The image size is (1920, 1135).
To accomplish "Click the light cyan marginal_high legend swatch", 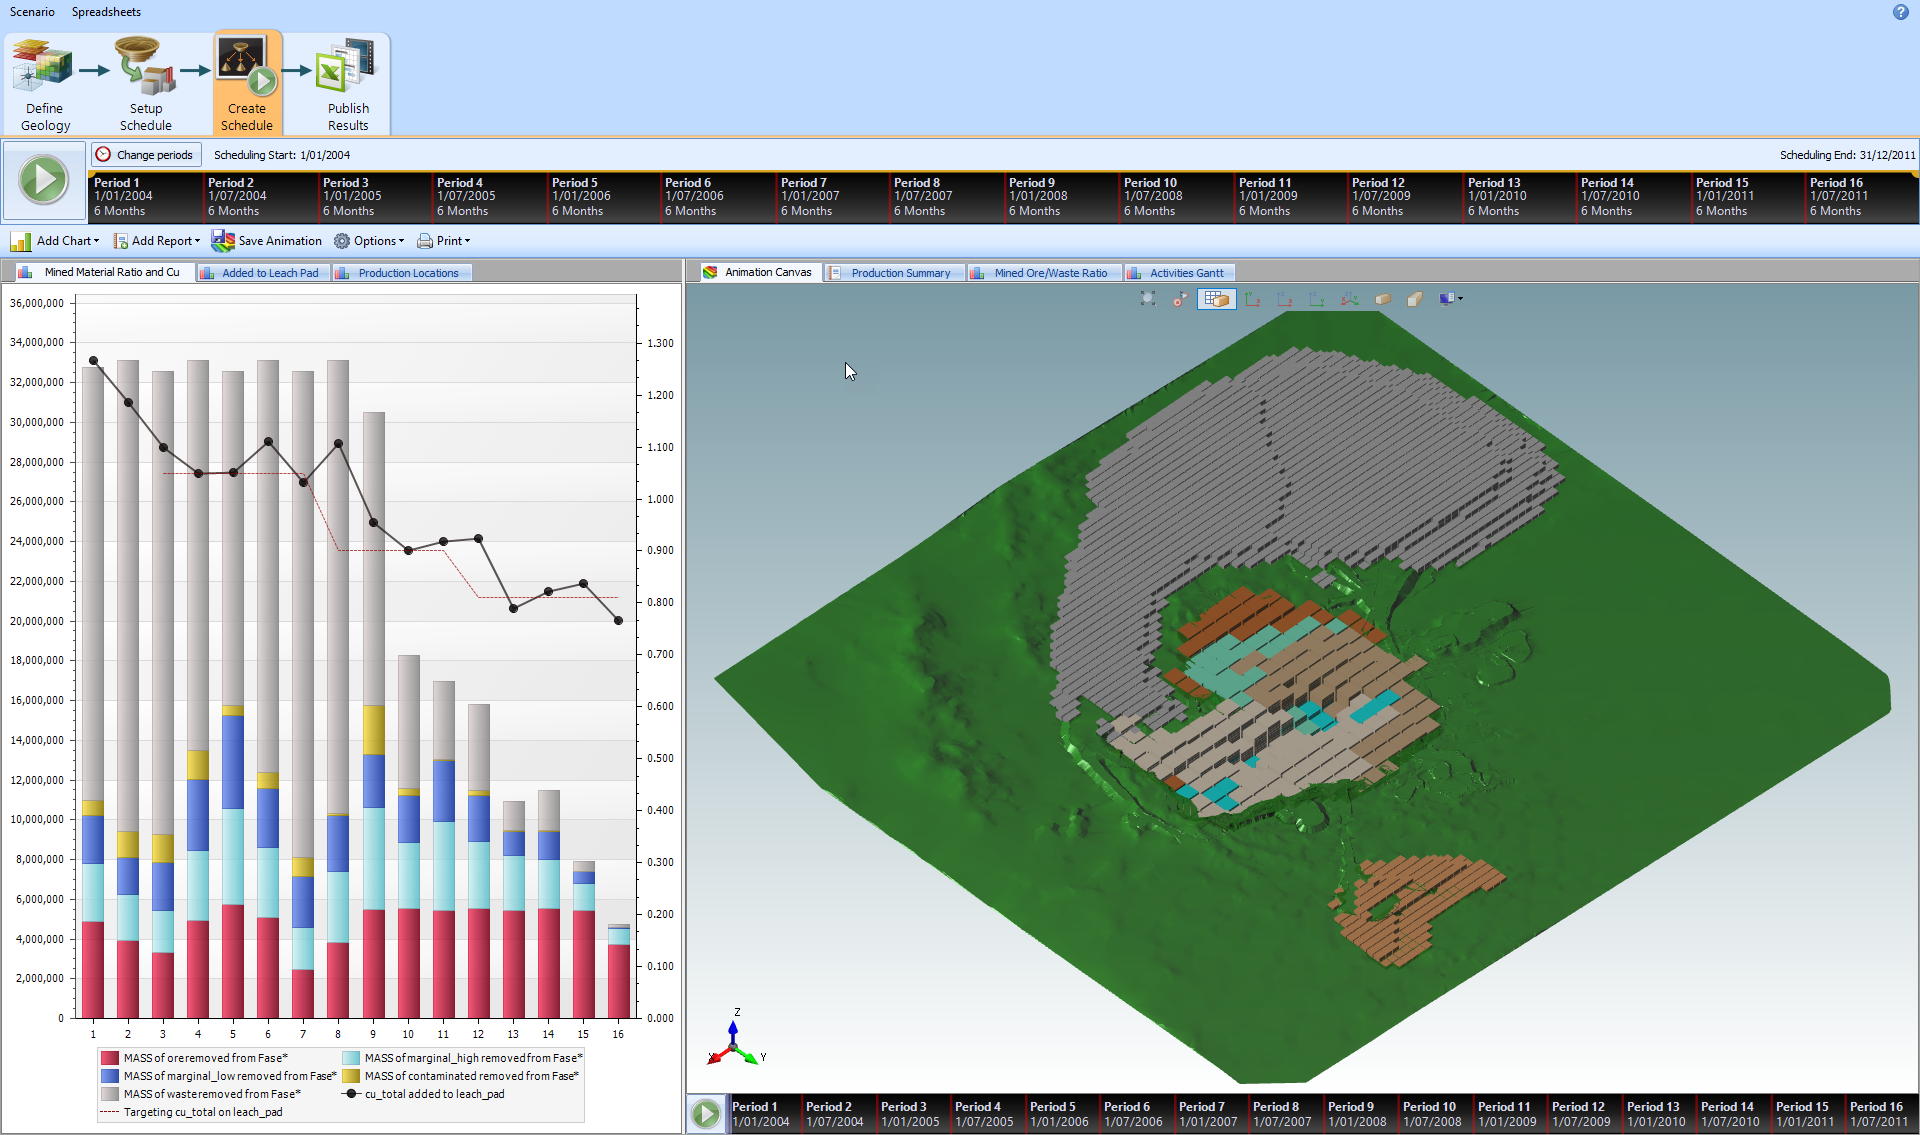I will tap(350, 1058).
